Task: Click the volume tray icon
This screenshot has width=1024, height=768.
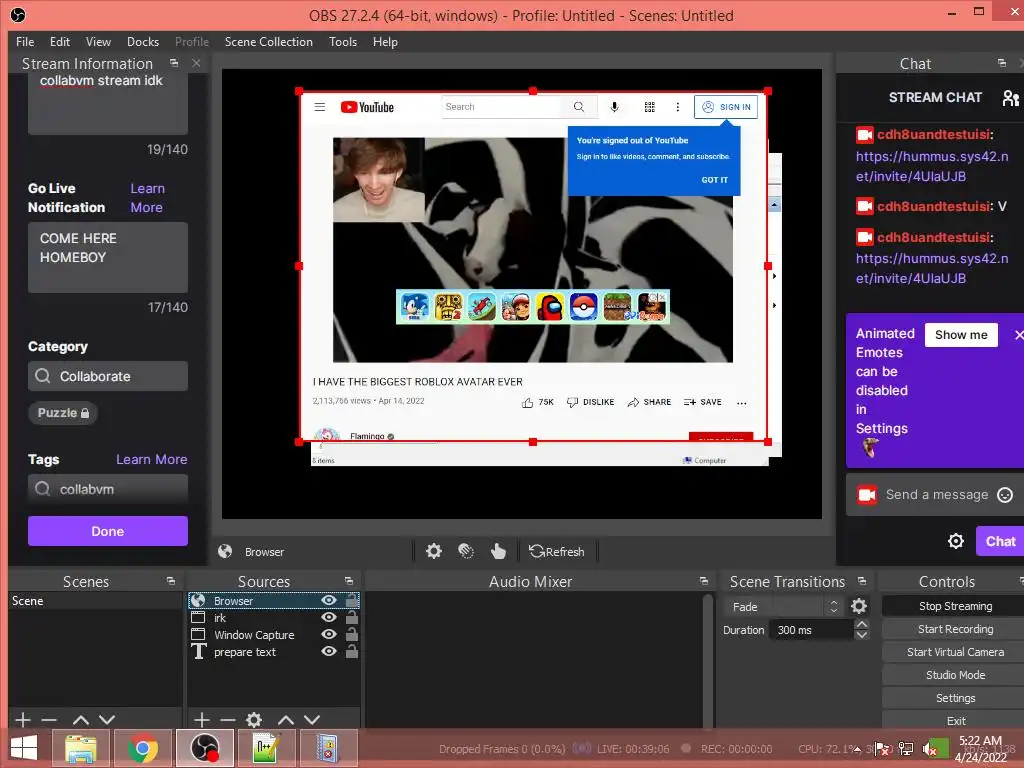Action: coord(929,749)
